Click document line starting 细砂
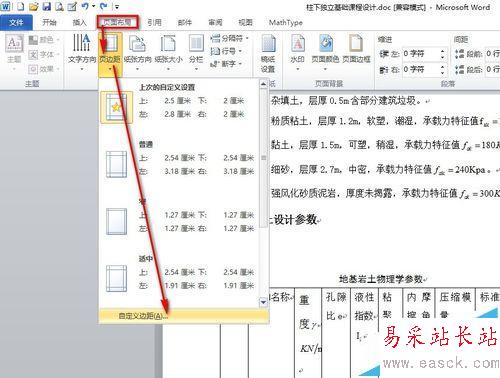The width and height of the screenshot is (500, 378). coord(381,170)
